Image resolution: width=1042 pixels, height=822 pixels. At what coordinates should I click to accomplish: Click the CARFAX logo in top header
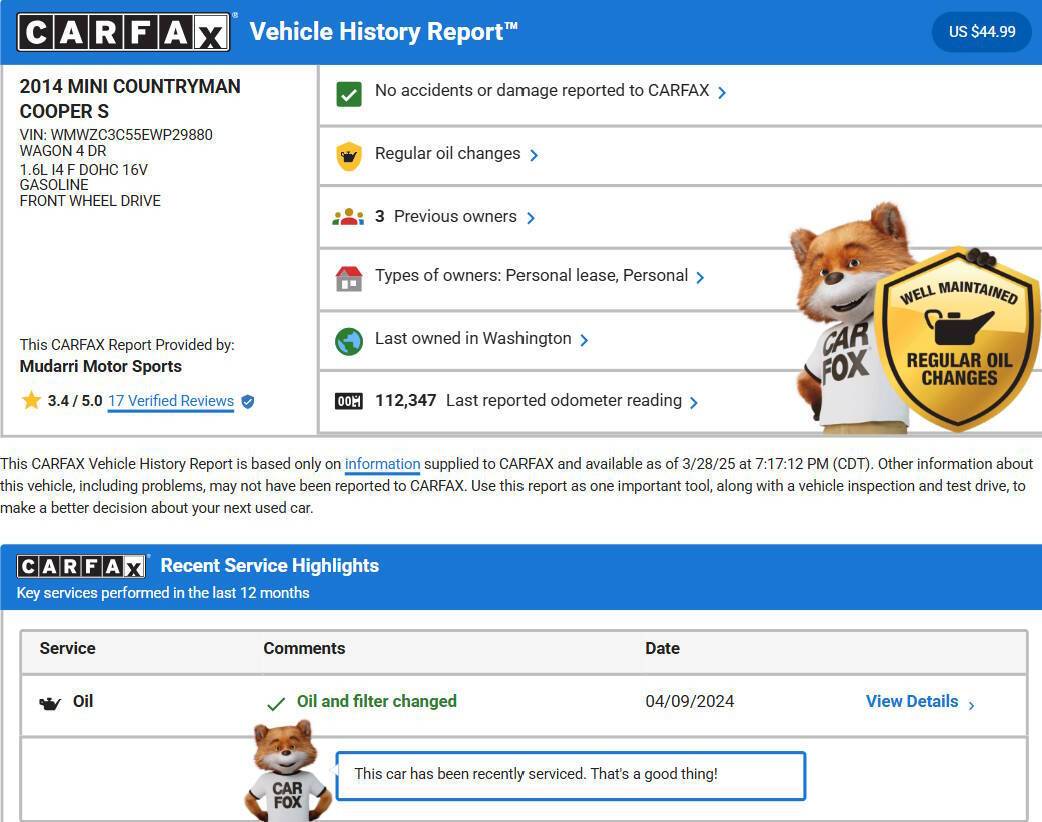click(124, 32)
